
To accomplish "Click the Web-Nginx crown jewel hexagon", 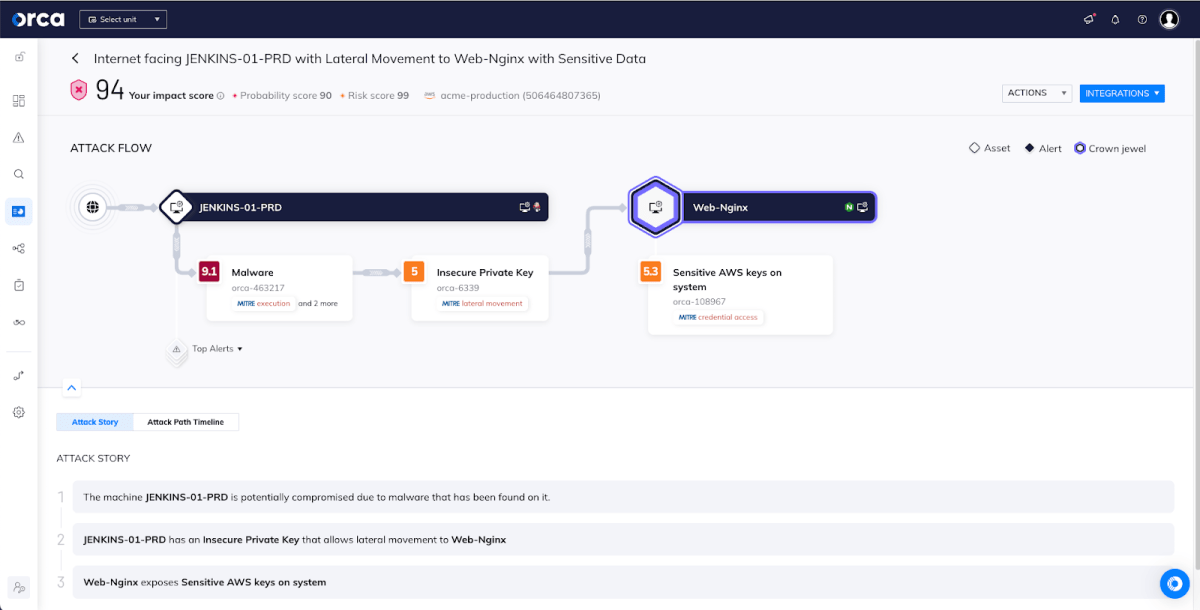I will pos(655,207).
